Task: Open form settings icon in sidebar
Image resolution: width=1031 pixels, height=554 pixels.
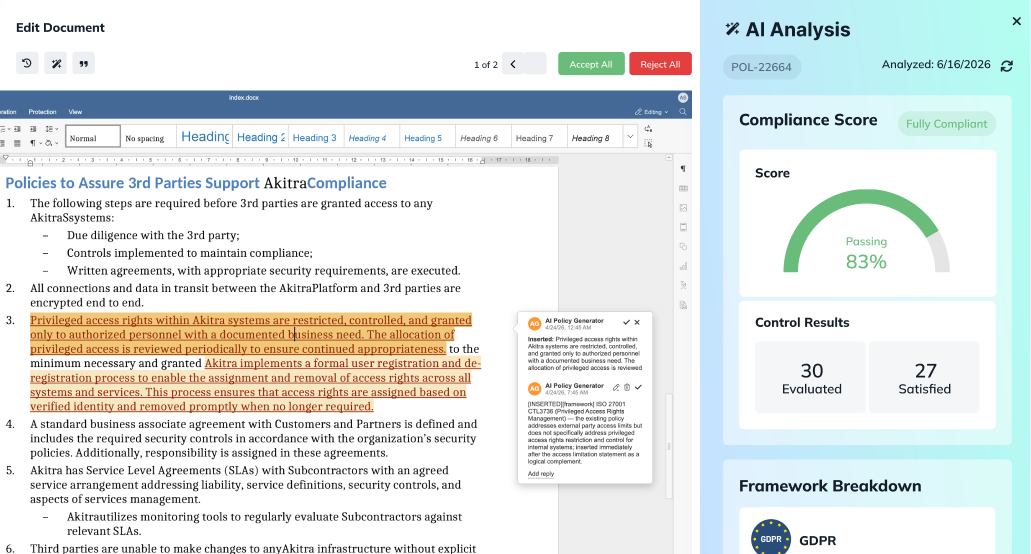Action: pos(683,305)
